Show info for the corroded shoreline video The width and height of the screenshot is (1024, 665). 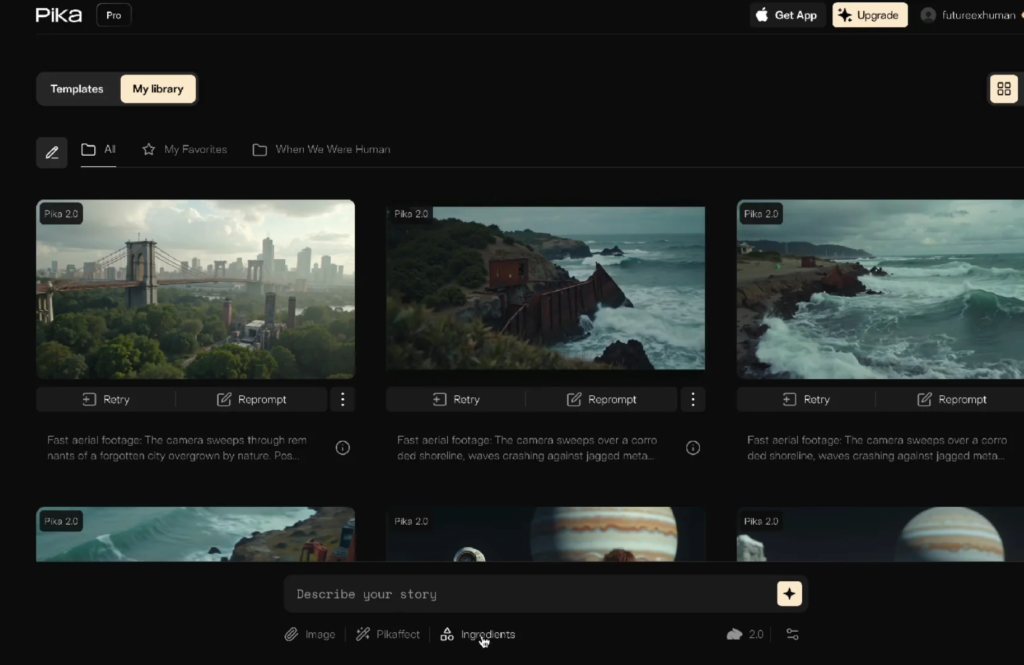pyautogui.click(x=692, y=448)
